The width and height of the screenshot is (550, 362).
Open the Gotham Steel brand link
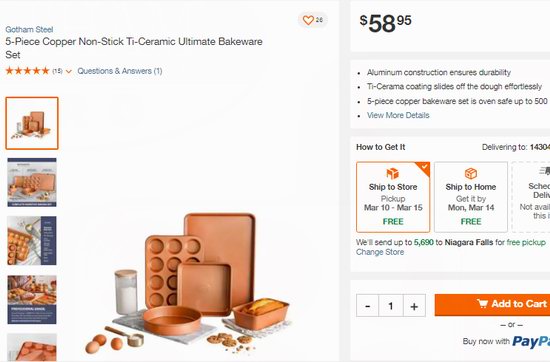coord(29,29)
